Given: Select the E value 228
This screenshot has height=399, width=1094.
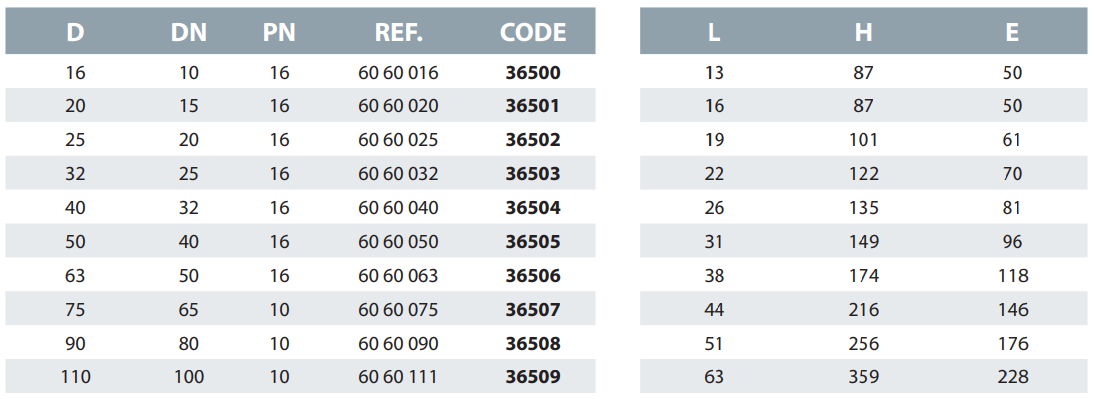Looking at the screenshot, I should [x=1012, y=377].
